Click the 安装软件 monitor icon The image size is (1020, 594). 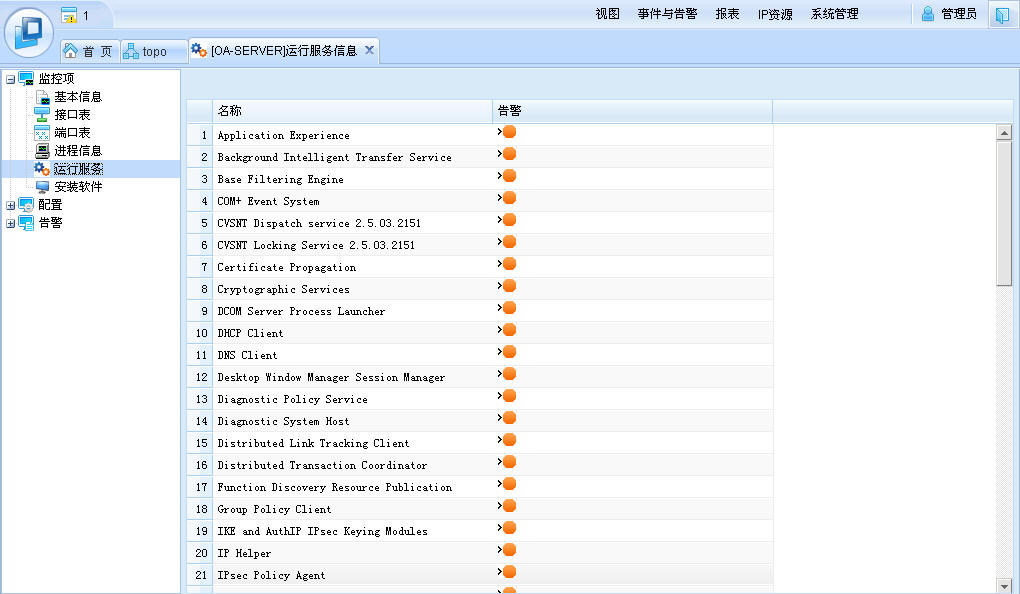tap(42, 187)
